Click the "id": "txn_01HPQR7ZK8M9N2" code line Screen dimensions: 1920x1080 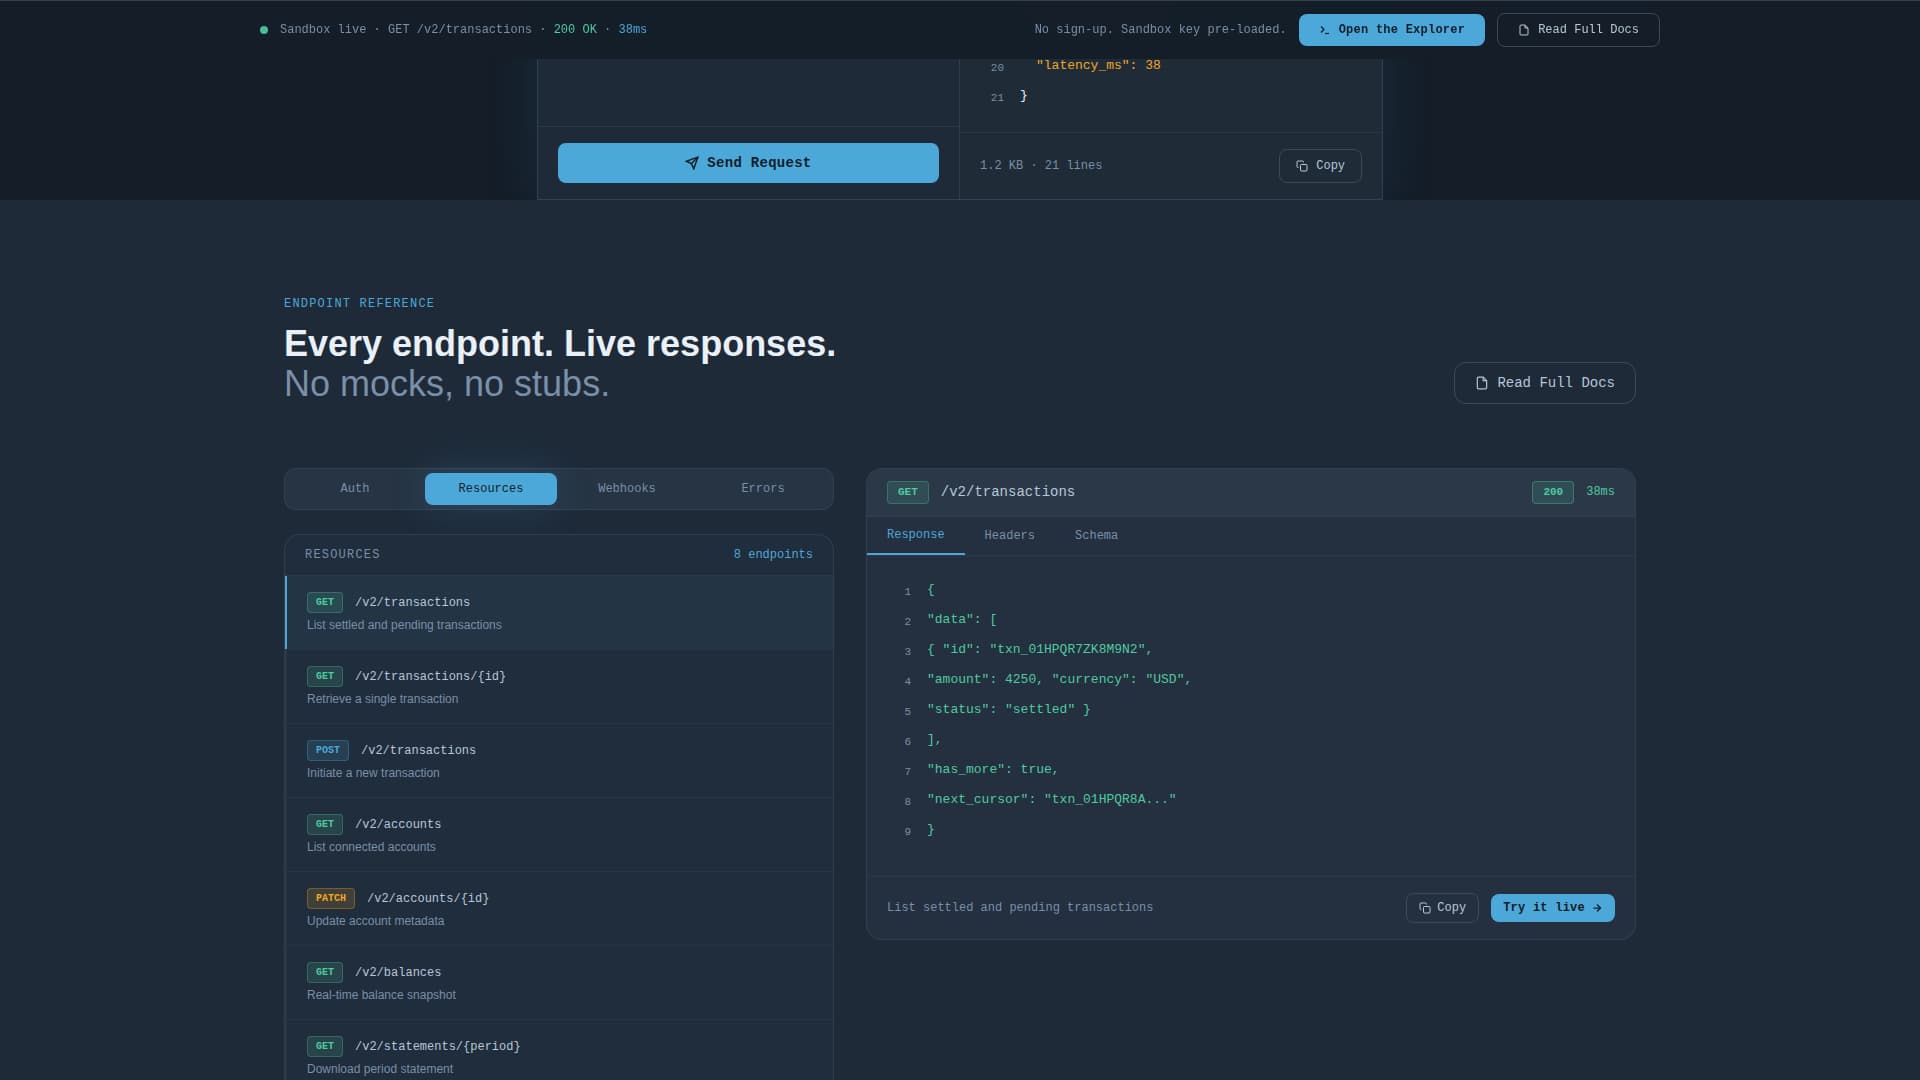(x=1040, y=650)
